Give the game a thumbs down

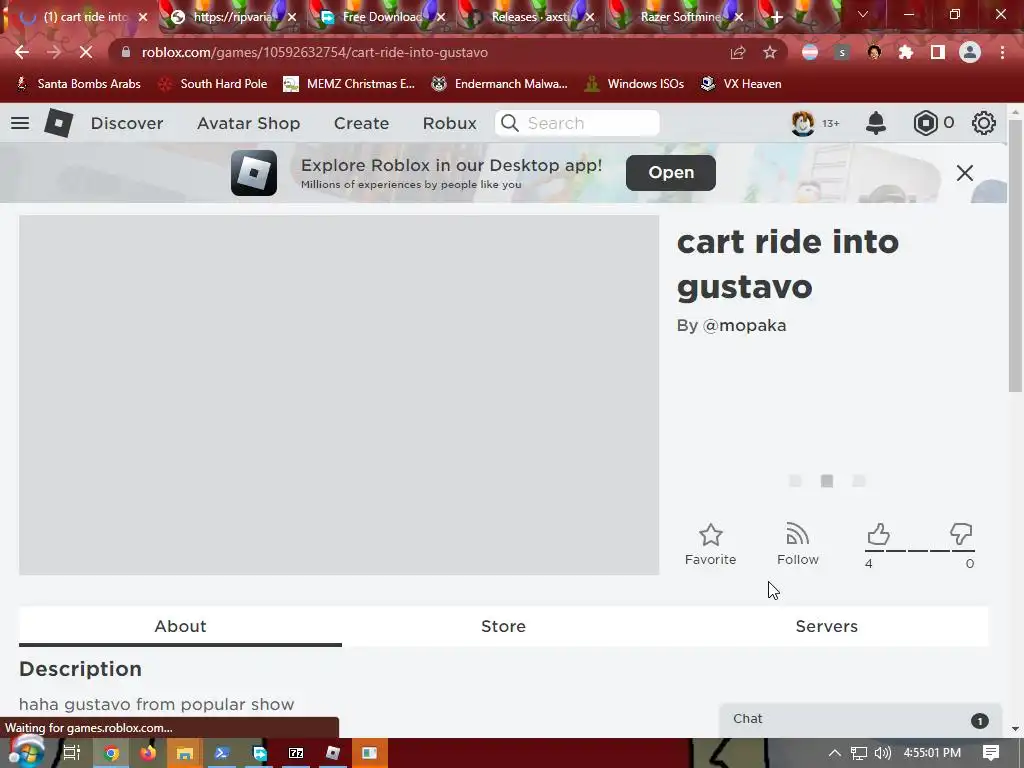[x=961, y=534]
